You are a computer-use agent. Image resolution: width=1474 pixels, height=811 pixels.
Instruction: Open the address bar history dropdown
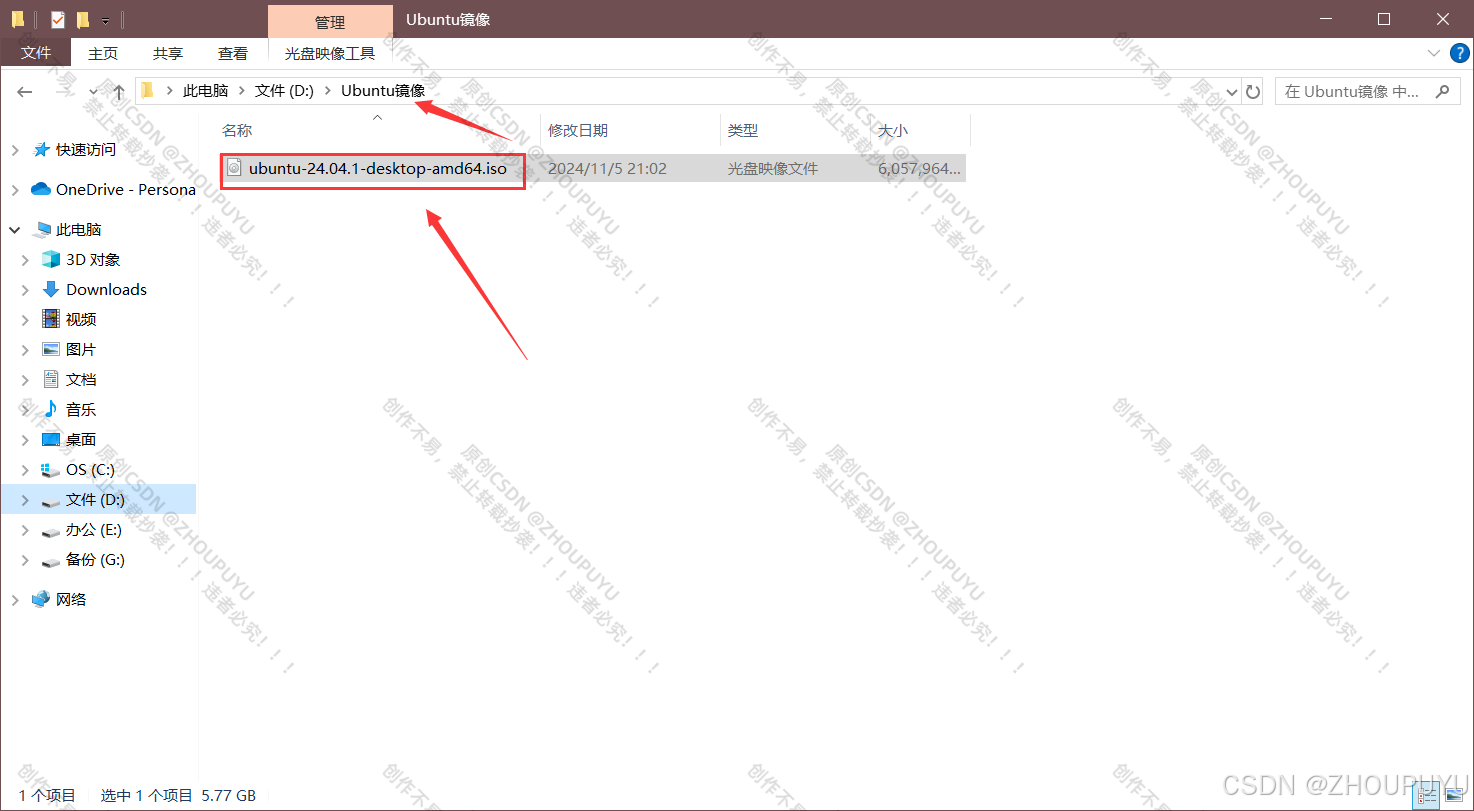click(x=1231, y=91)
